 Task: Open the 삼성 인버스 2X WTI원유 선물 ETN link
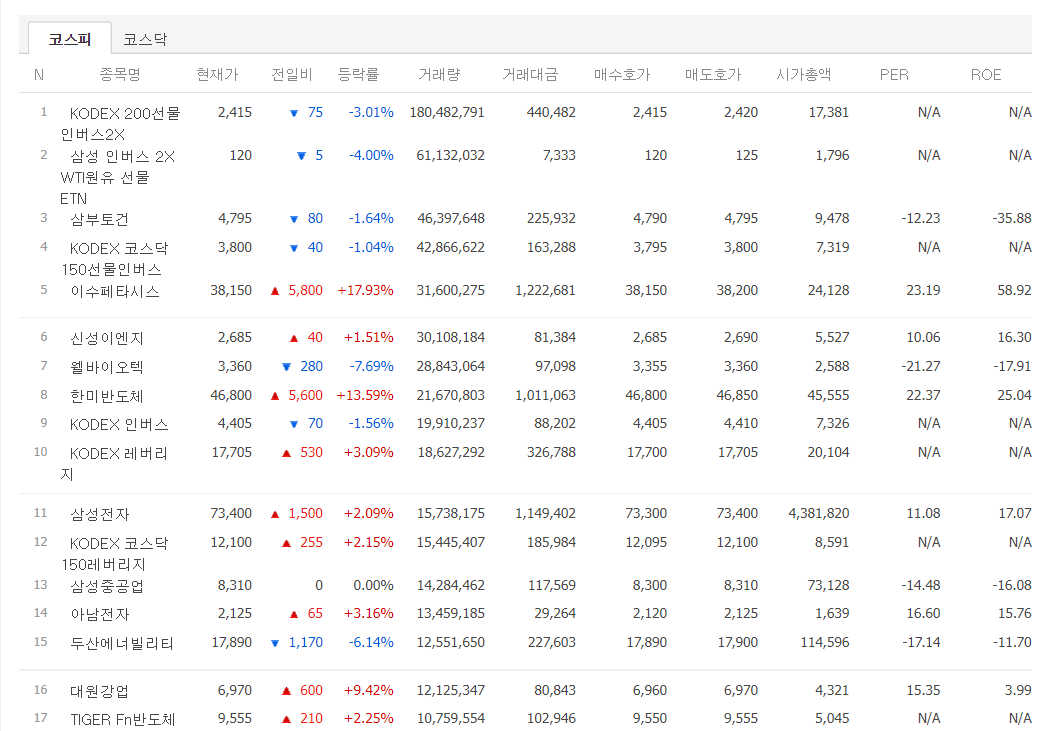[118, 177]
